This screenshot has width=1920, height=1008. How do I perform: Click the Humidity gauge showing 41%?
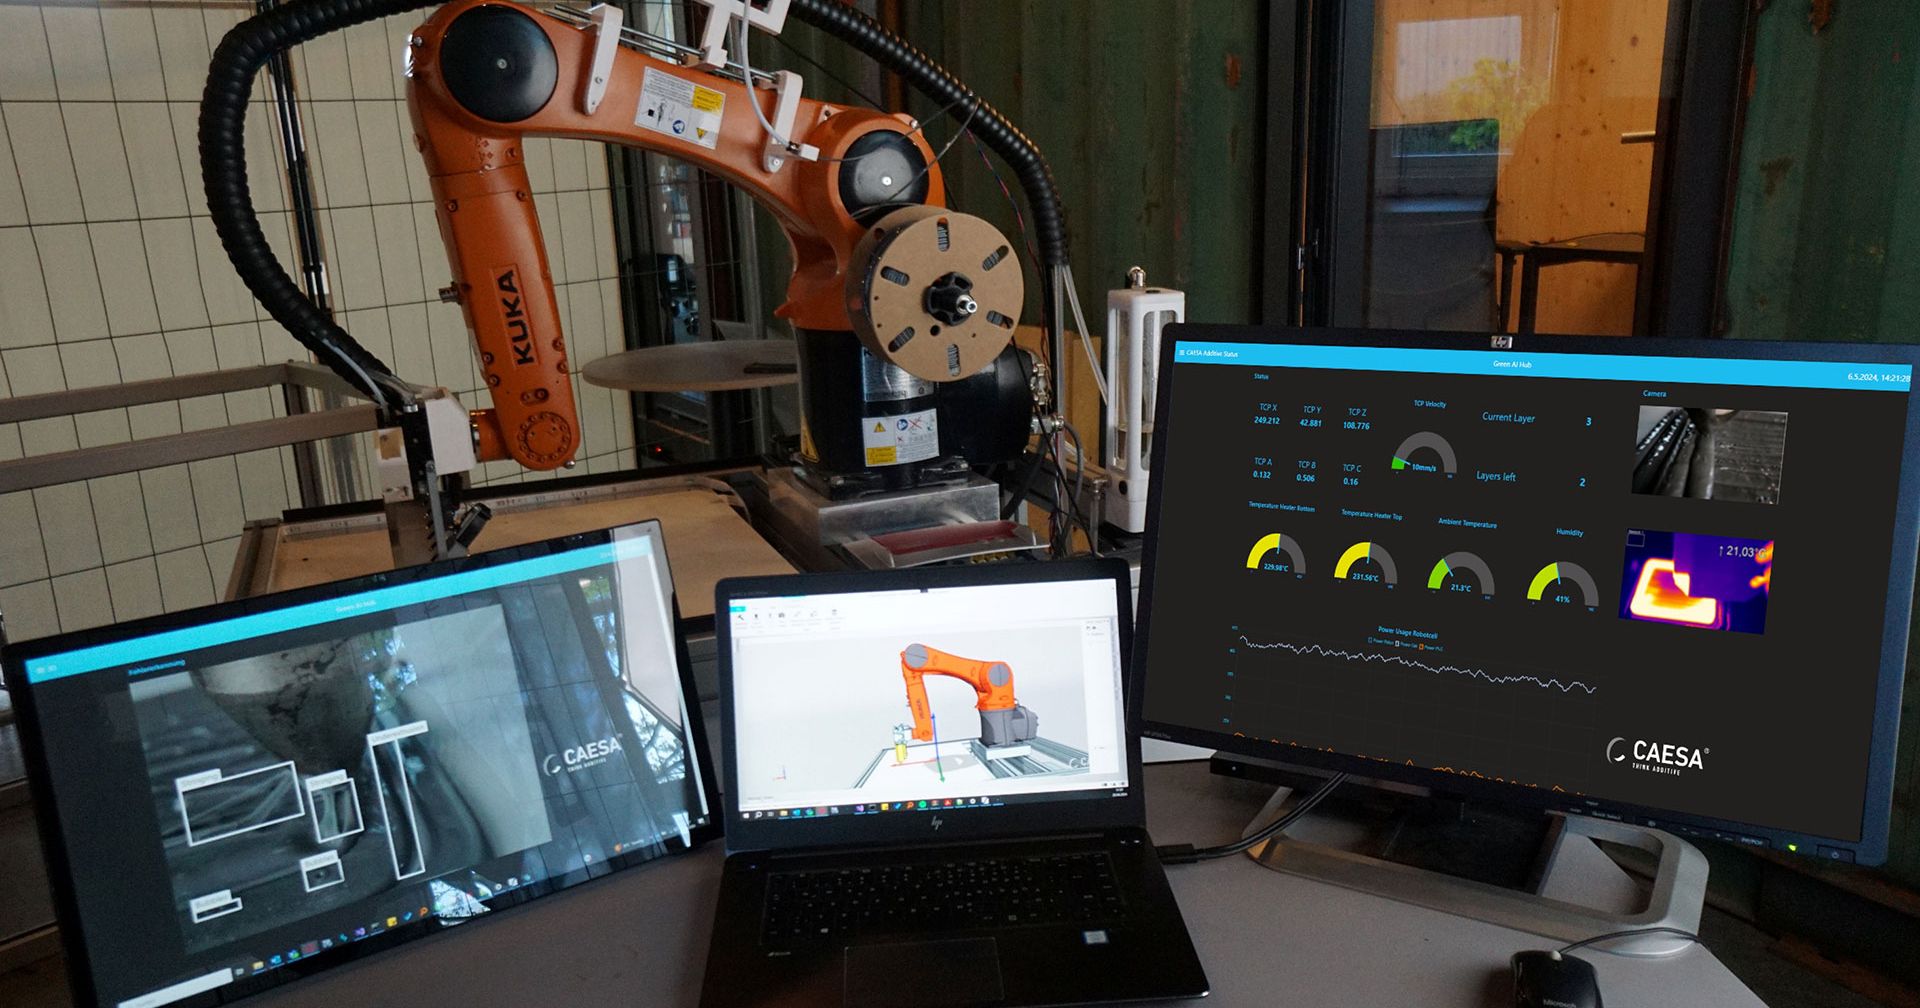pos(1562,583)
